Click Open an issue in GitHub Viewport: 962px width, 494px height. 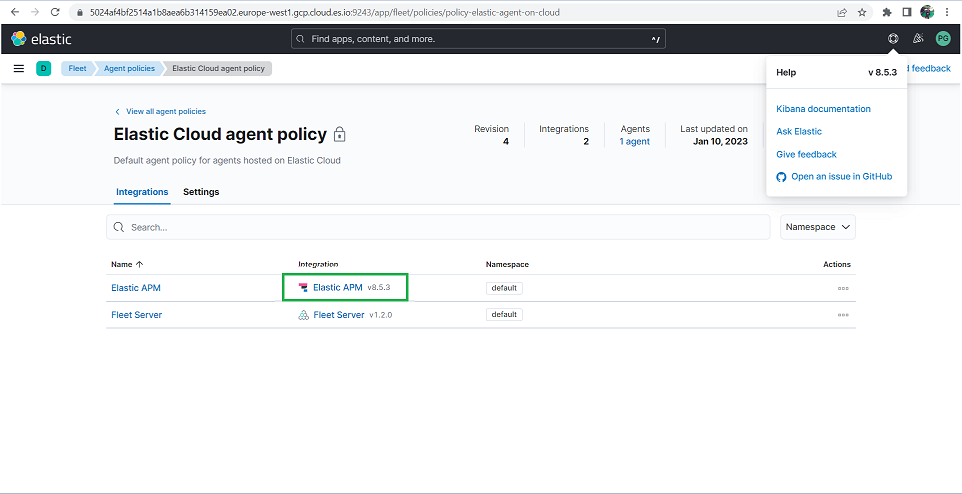coord(842,177)
